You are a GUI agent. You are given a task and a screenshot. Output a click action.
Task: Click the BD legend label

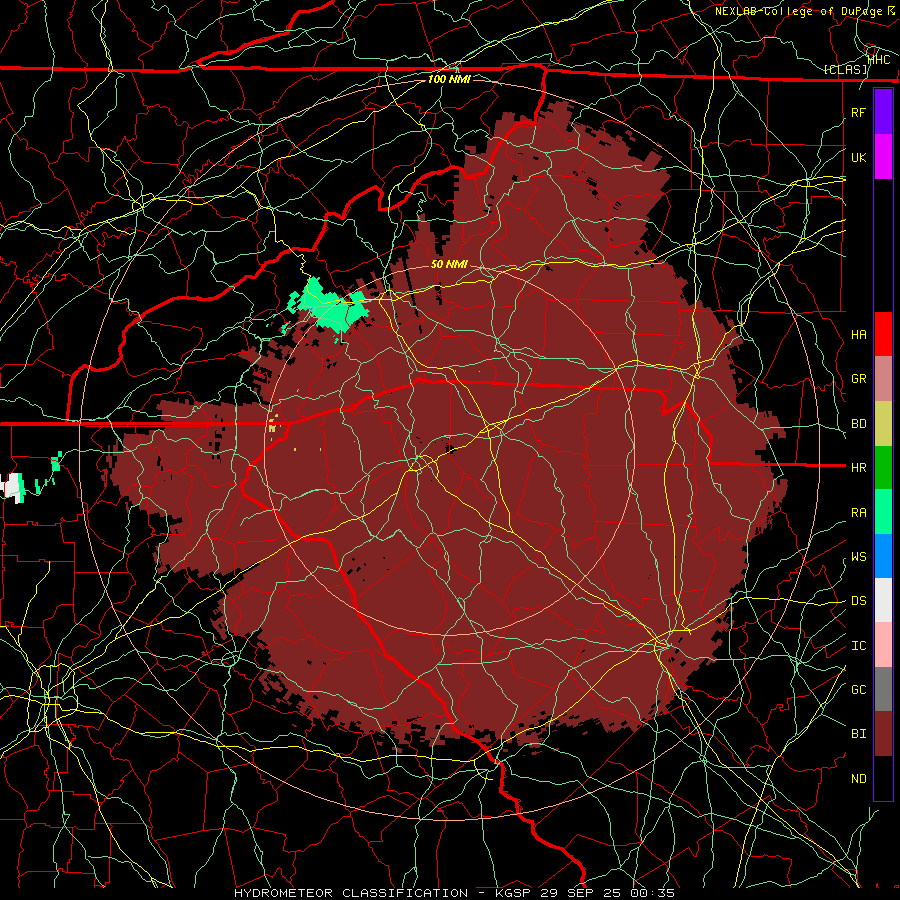coord(859,424)
